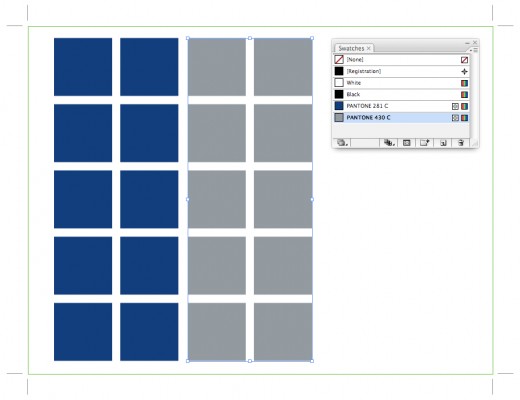The width and height of the screenshot is (520, 400).
Task: Open the Show Swatch Kinds menu icon
Action: 389,143
